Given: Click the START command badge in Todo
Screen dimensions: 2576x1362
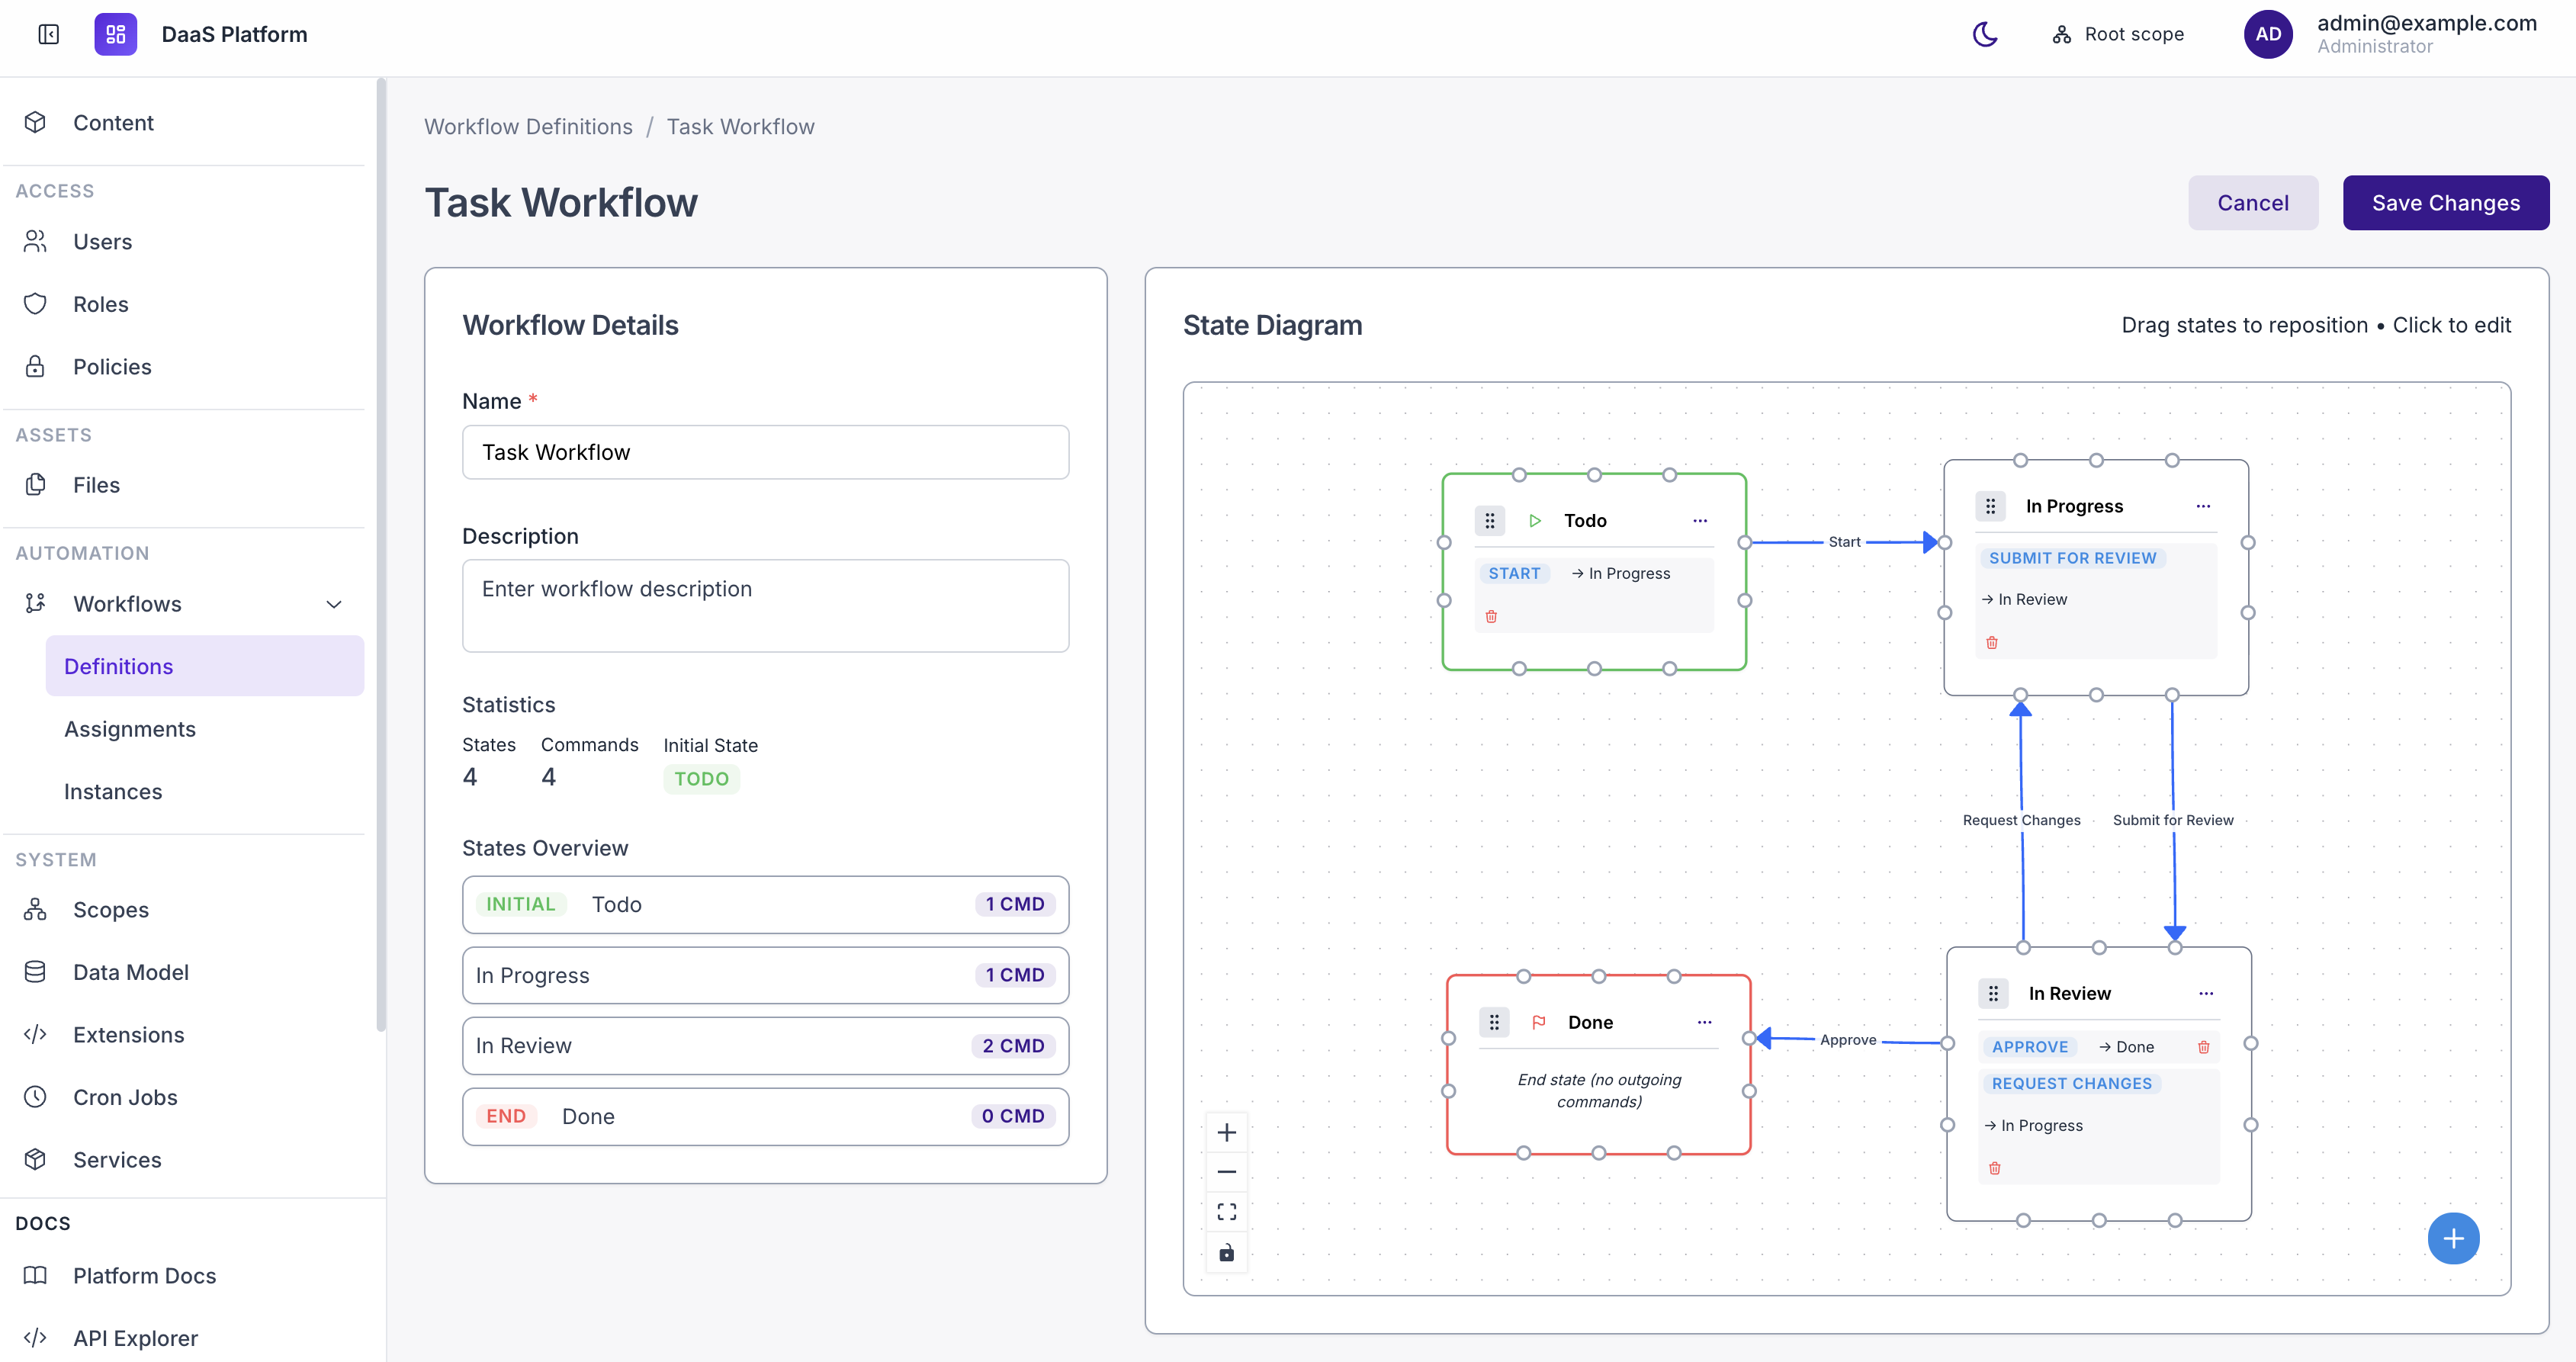Looking at the screenshot, I should pyautogui.click(x=1514, y=573).
